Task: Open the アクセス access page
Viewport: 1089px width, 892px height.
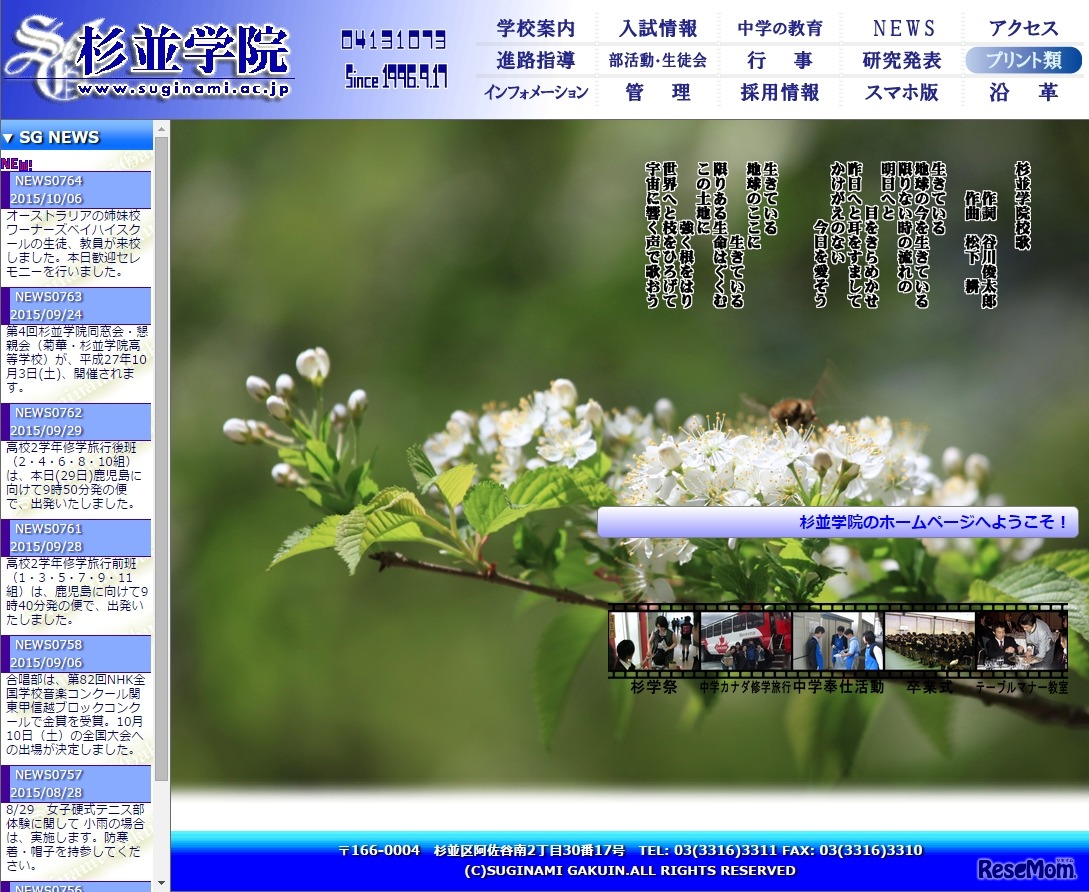Action: click(x=1023, y=29)
